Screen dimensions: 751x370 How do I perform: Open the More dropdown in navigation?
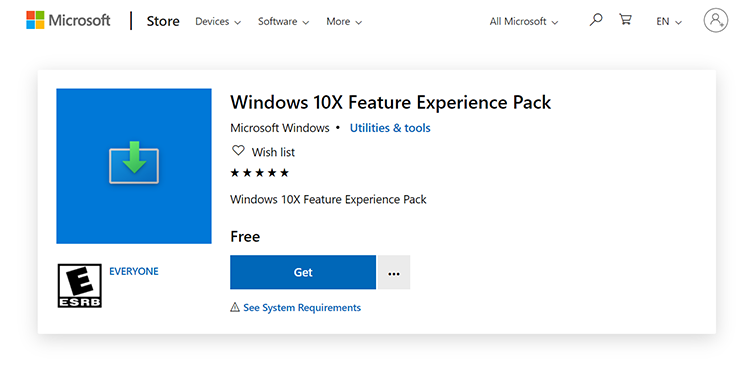(344, 22)
